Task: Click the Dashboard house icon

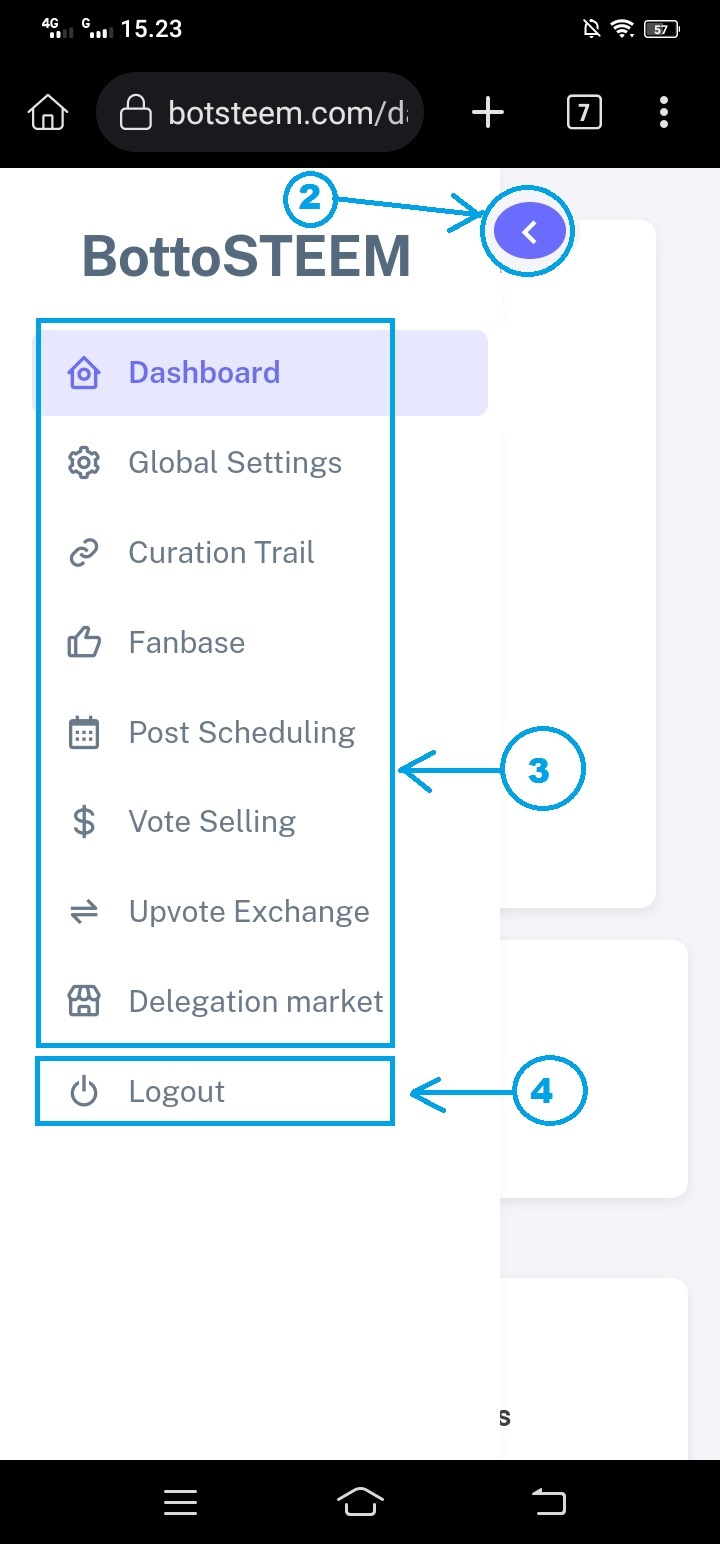Action: pos(84,373)
